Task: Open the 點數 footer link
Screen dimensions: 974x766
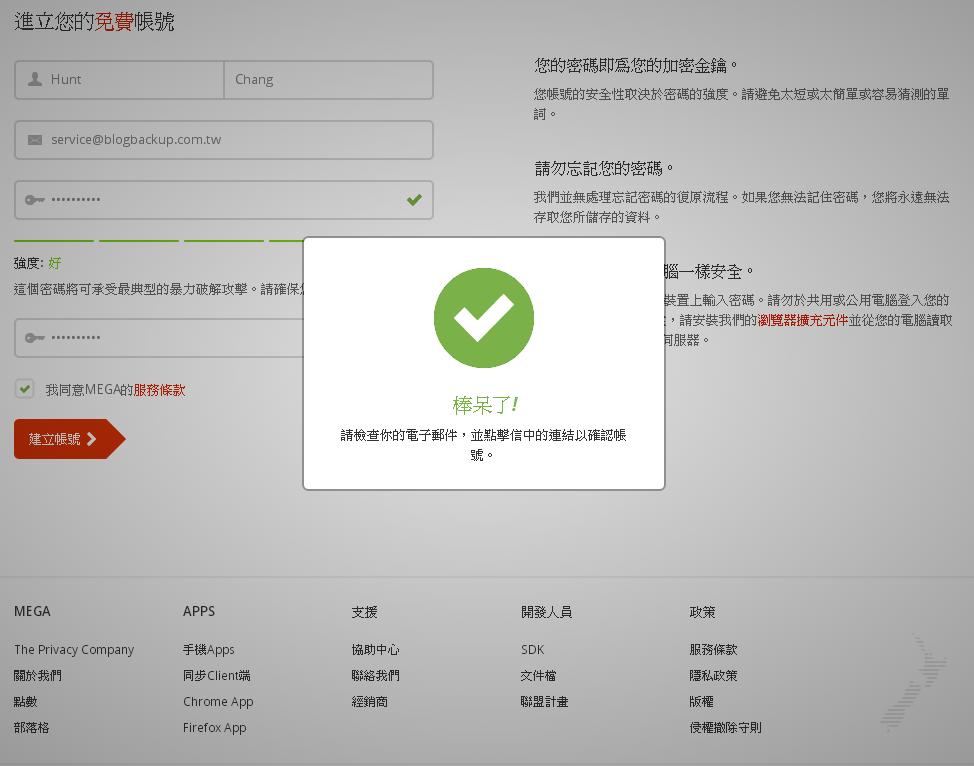Action: (x=25, y=701)
